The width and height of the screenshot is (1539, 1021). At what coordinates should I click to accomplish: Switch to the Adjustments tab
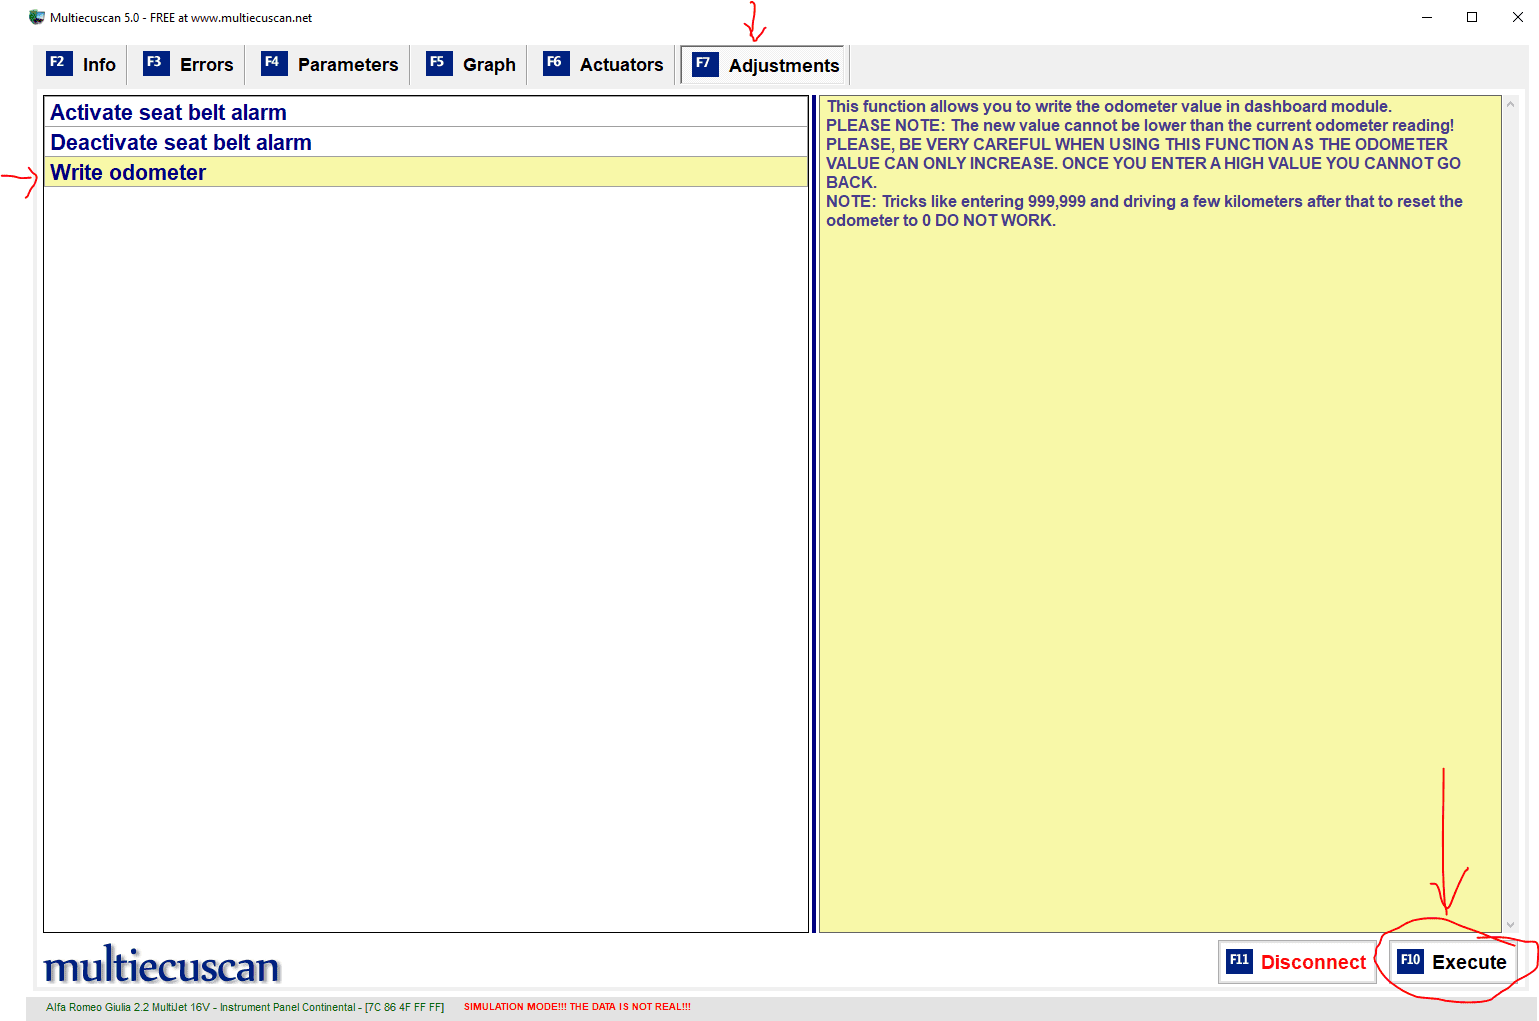pos(765,66)
